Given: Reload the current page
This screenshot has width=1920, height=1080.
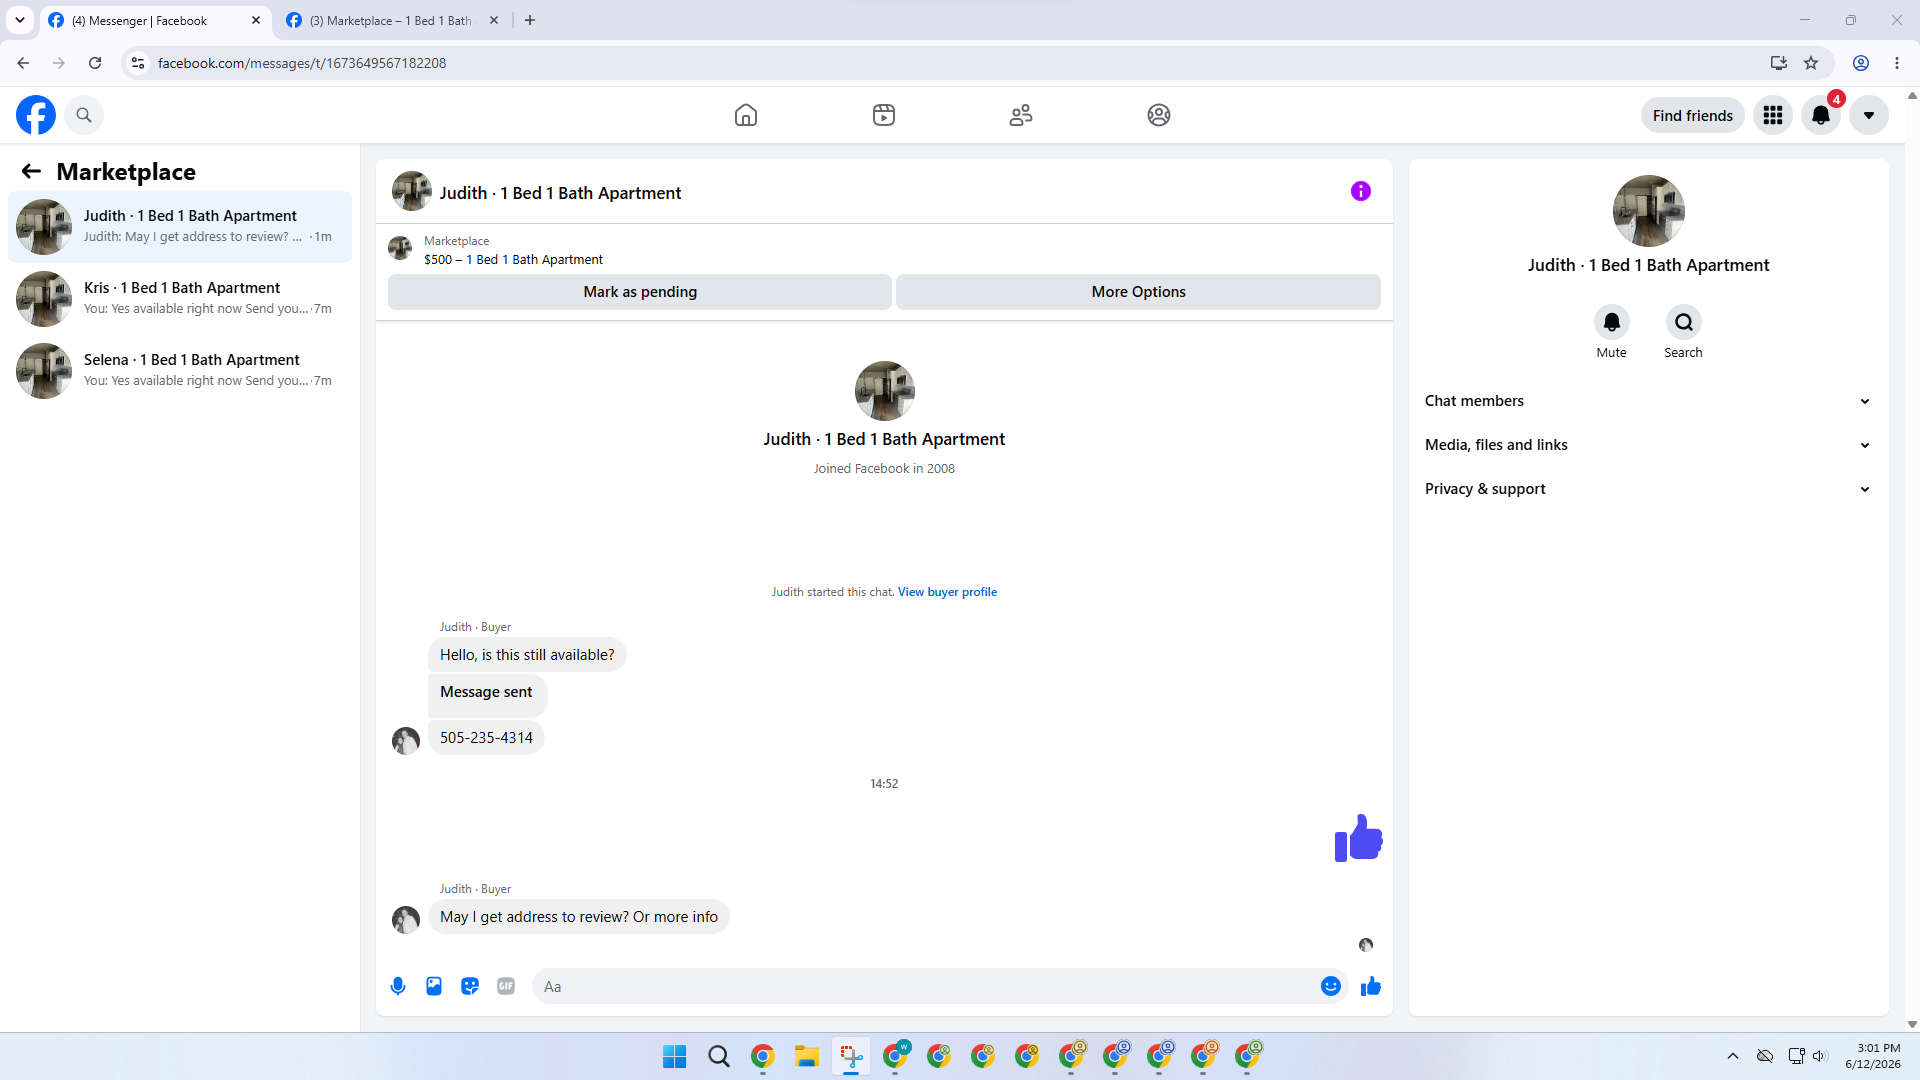Looking at the screenshot, I should point(95,63).
